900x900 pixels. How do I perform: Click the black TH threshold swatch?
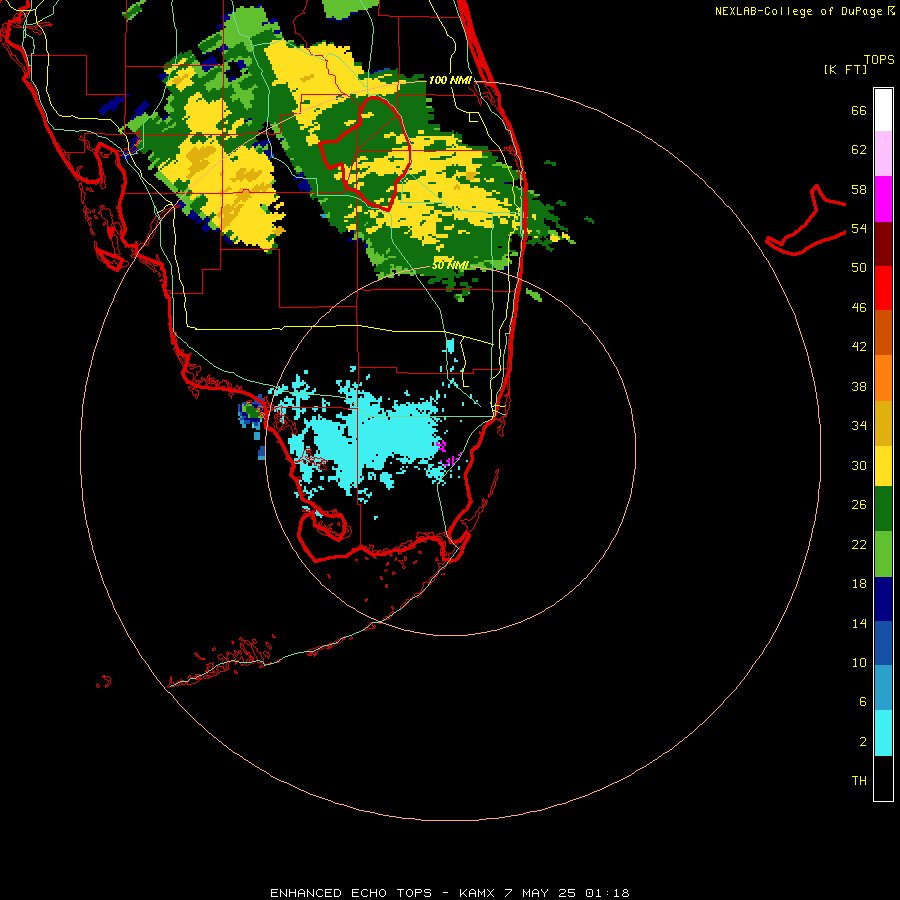pos(883,778)
